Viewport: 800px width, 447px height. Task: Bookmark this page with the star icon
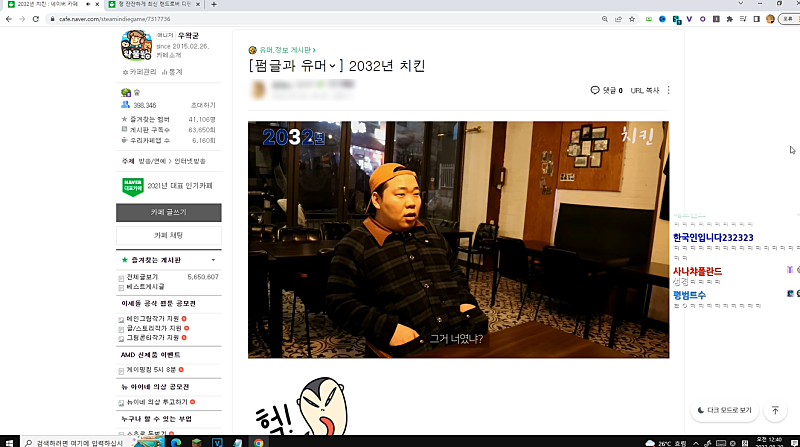(x=632, y=19)
